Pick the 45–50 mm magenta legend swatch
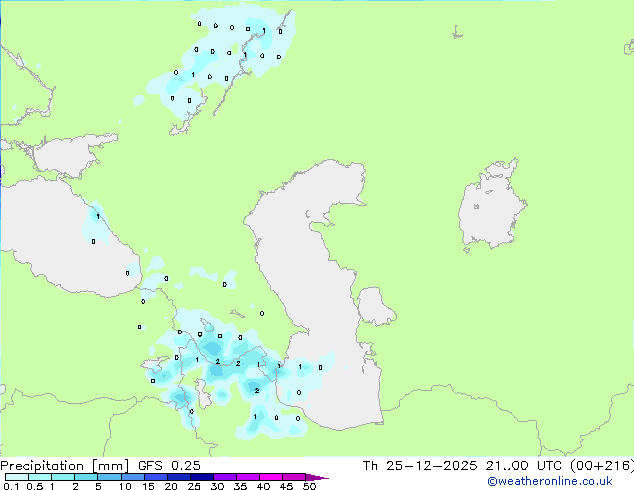The height and width of the screenshot is (490, 634). pyautogui.click(x=297, y=477)
